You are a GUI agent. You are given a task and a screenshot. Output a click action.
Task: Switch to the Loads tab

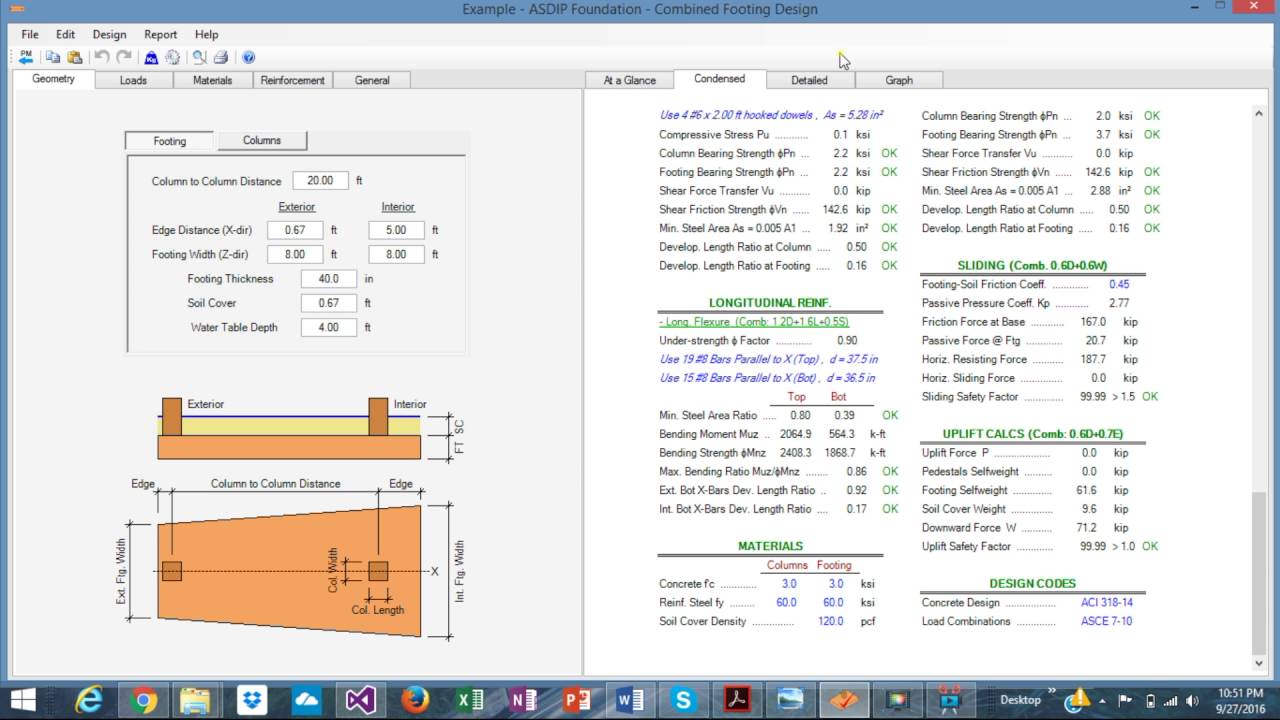[133, 80]
